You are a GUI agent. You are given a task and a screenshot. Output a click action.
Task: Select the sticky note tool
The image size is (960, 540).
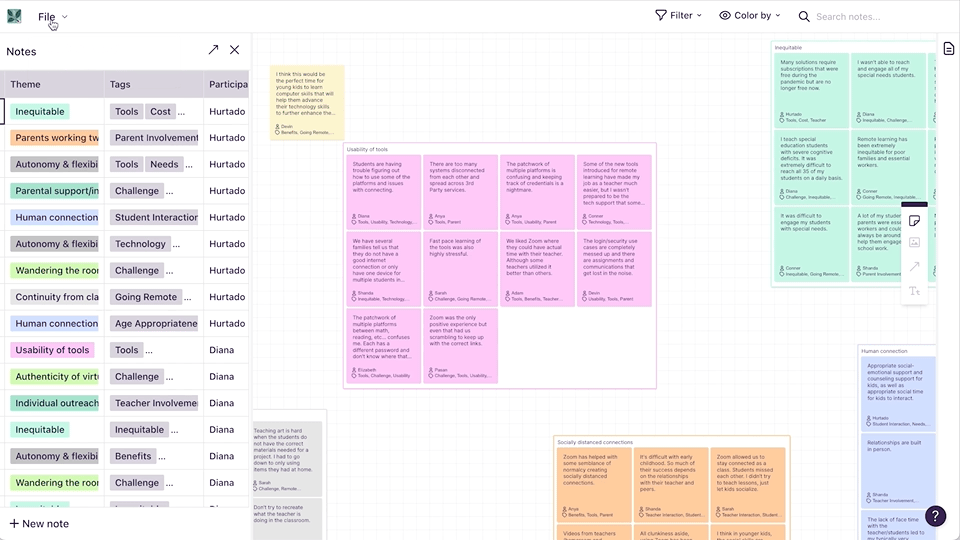[x=914, y=221]
